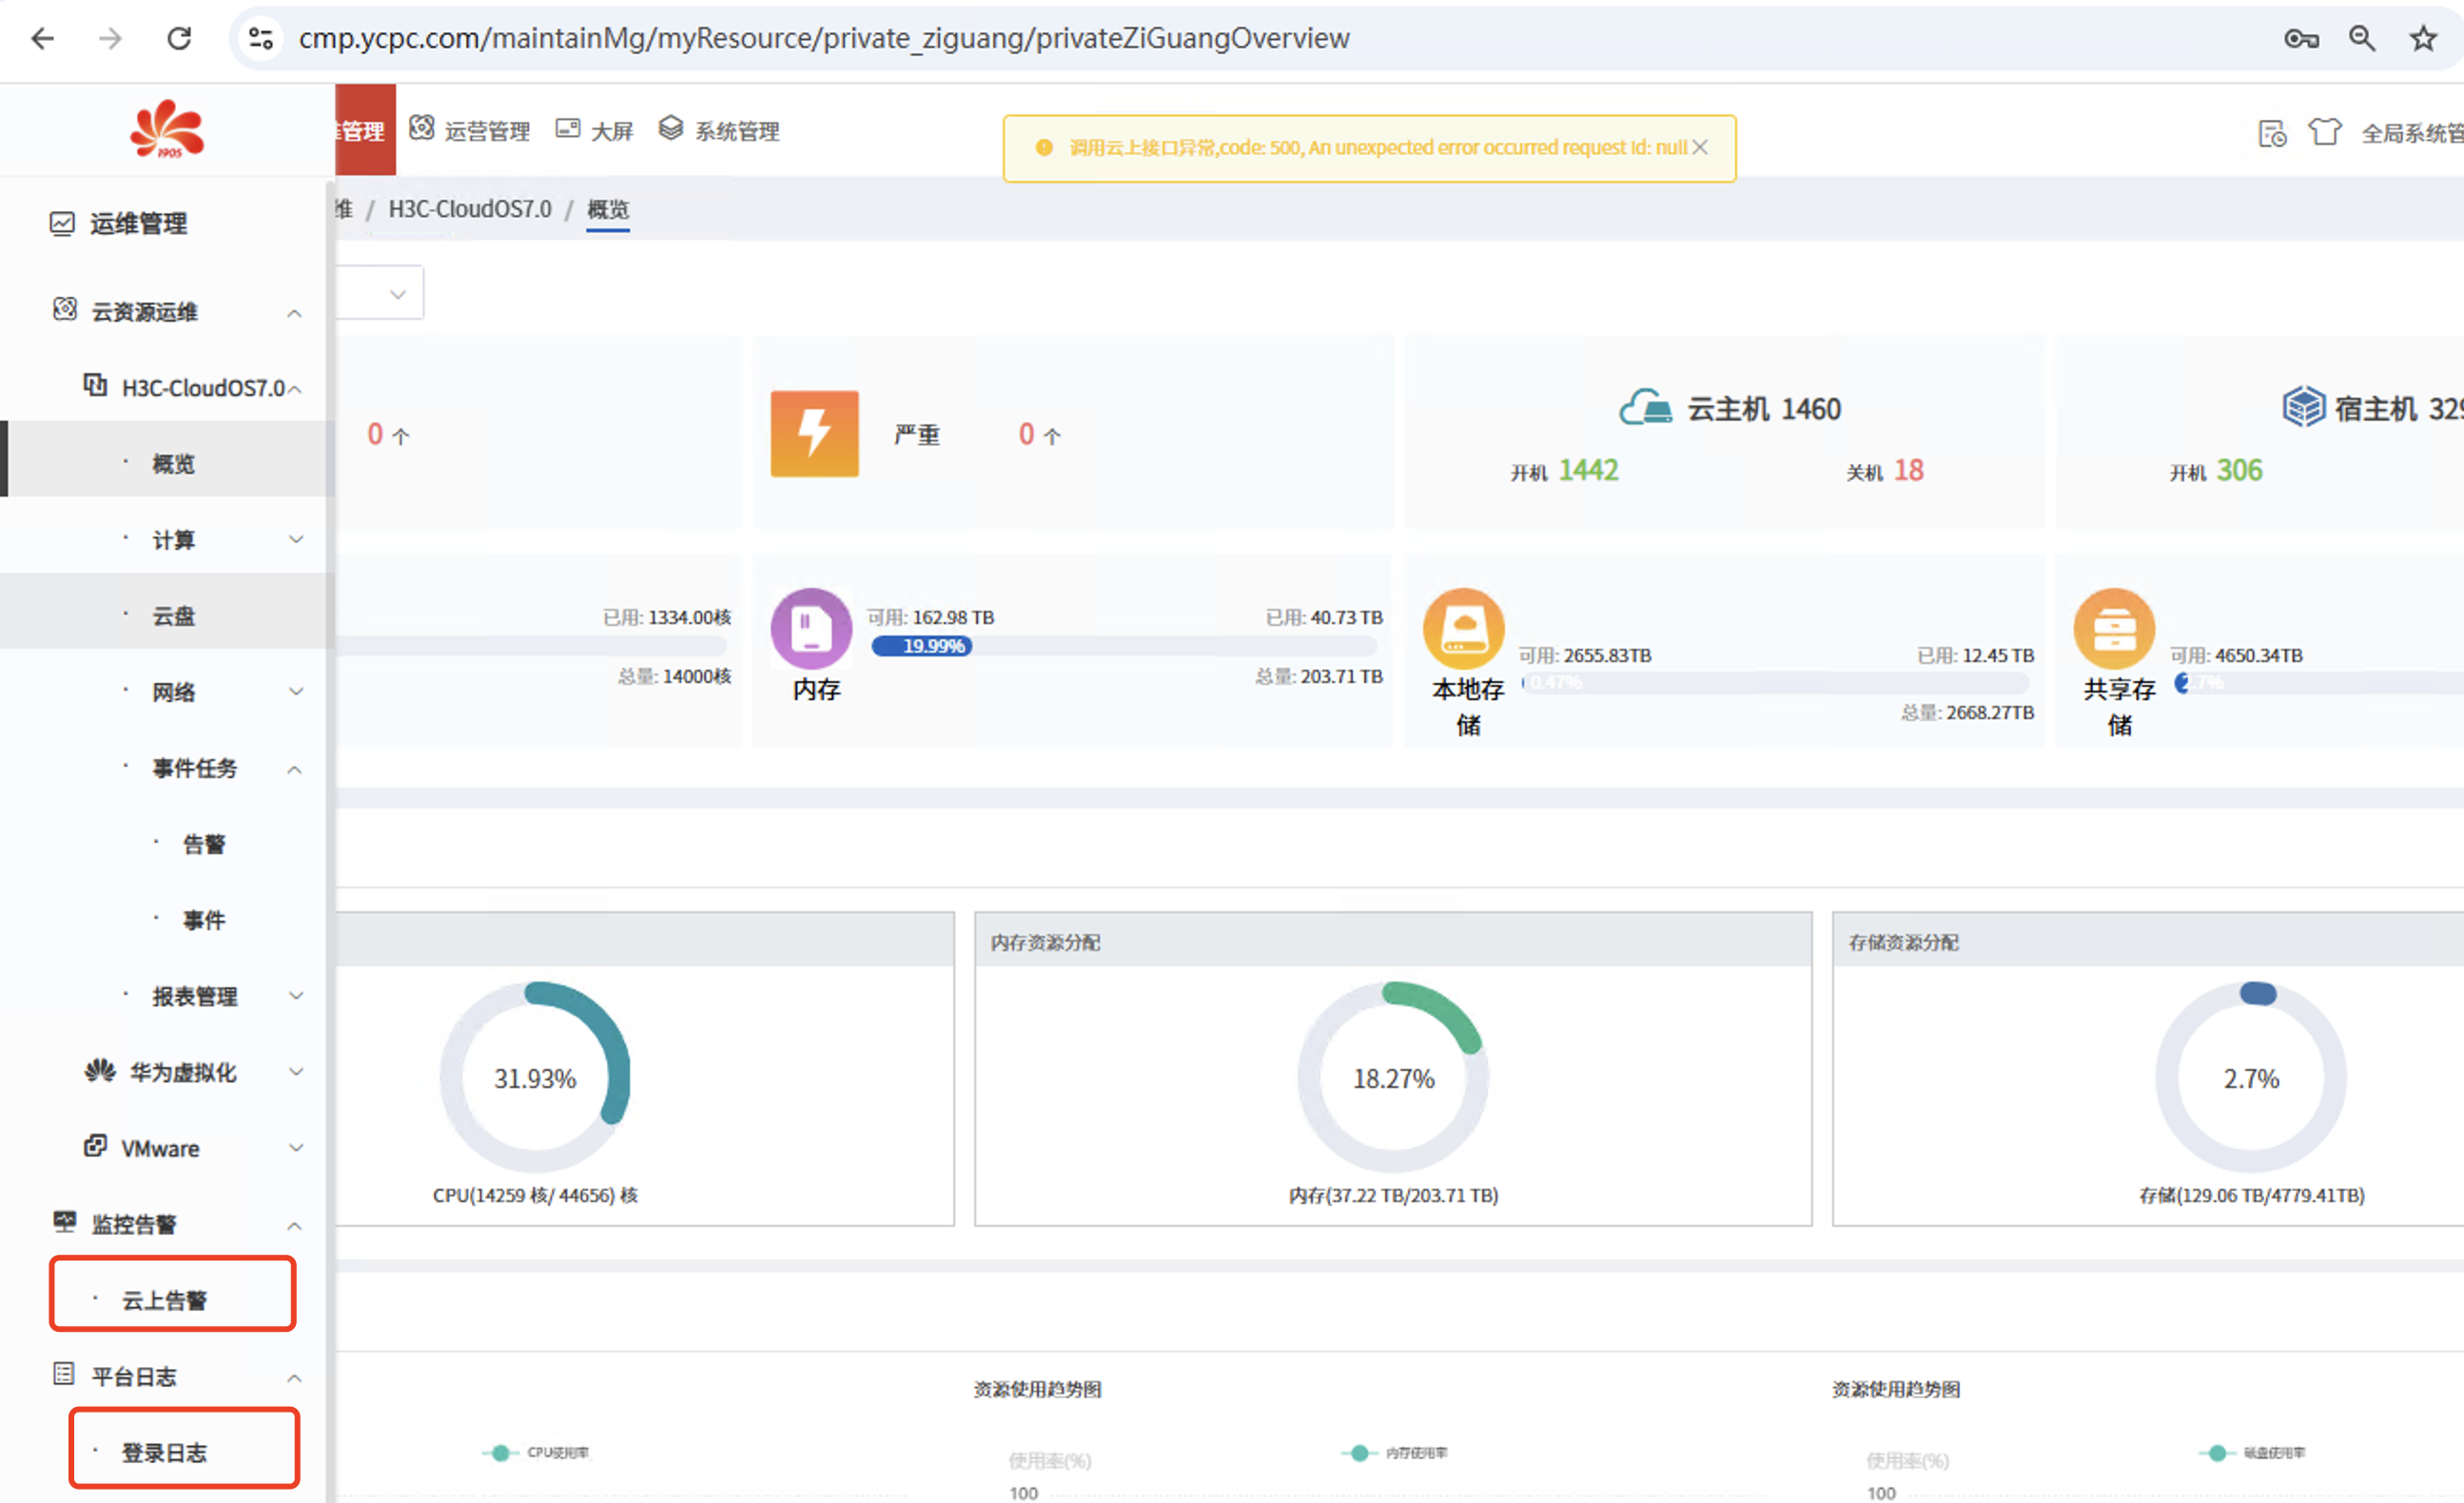This screenshot has height=1503, width=2464.
Task: Click the 18.27% 内存 donut chart
Action: [x=1393, y=1077]
